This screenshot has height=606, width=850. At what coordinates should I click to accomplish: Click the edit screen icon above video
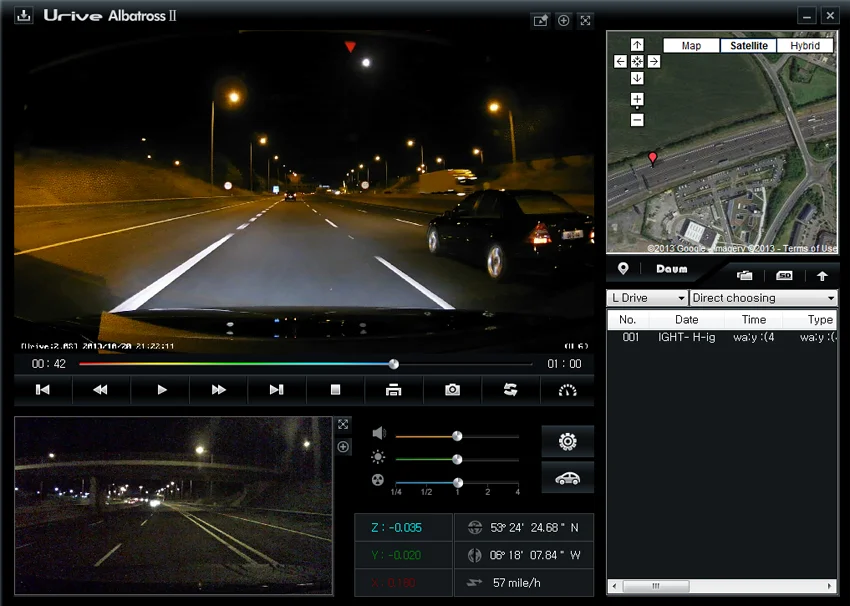[540, 21]
